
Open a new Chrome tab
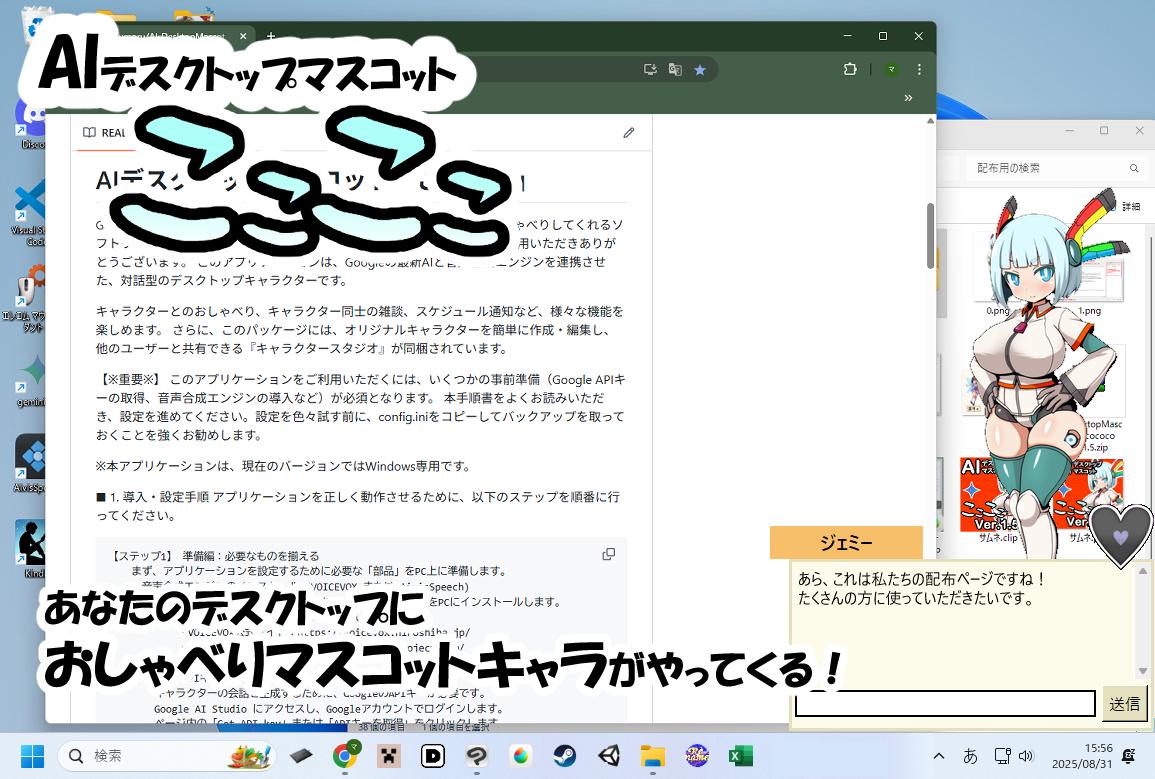pyautogui.click(x=270, y=37)
